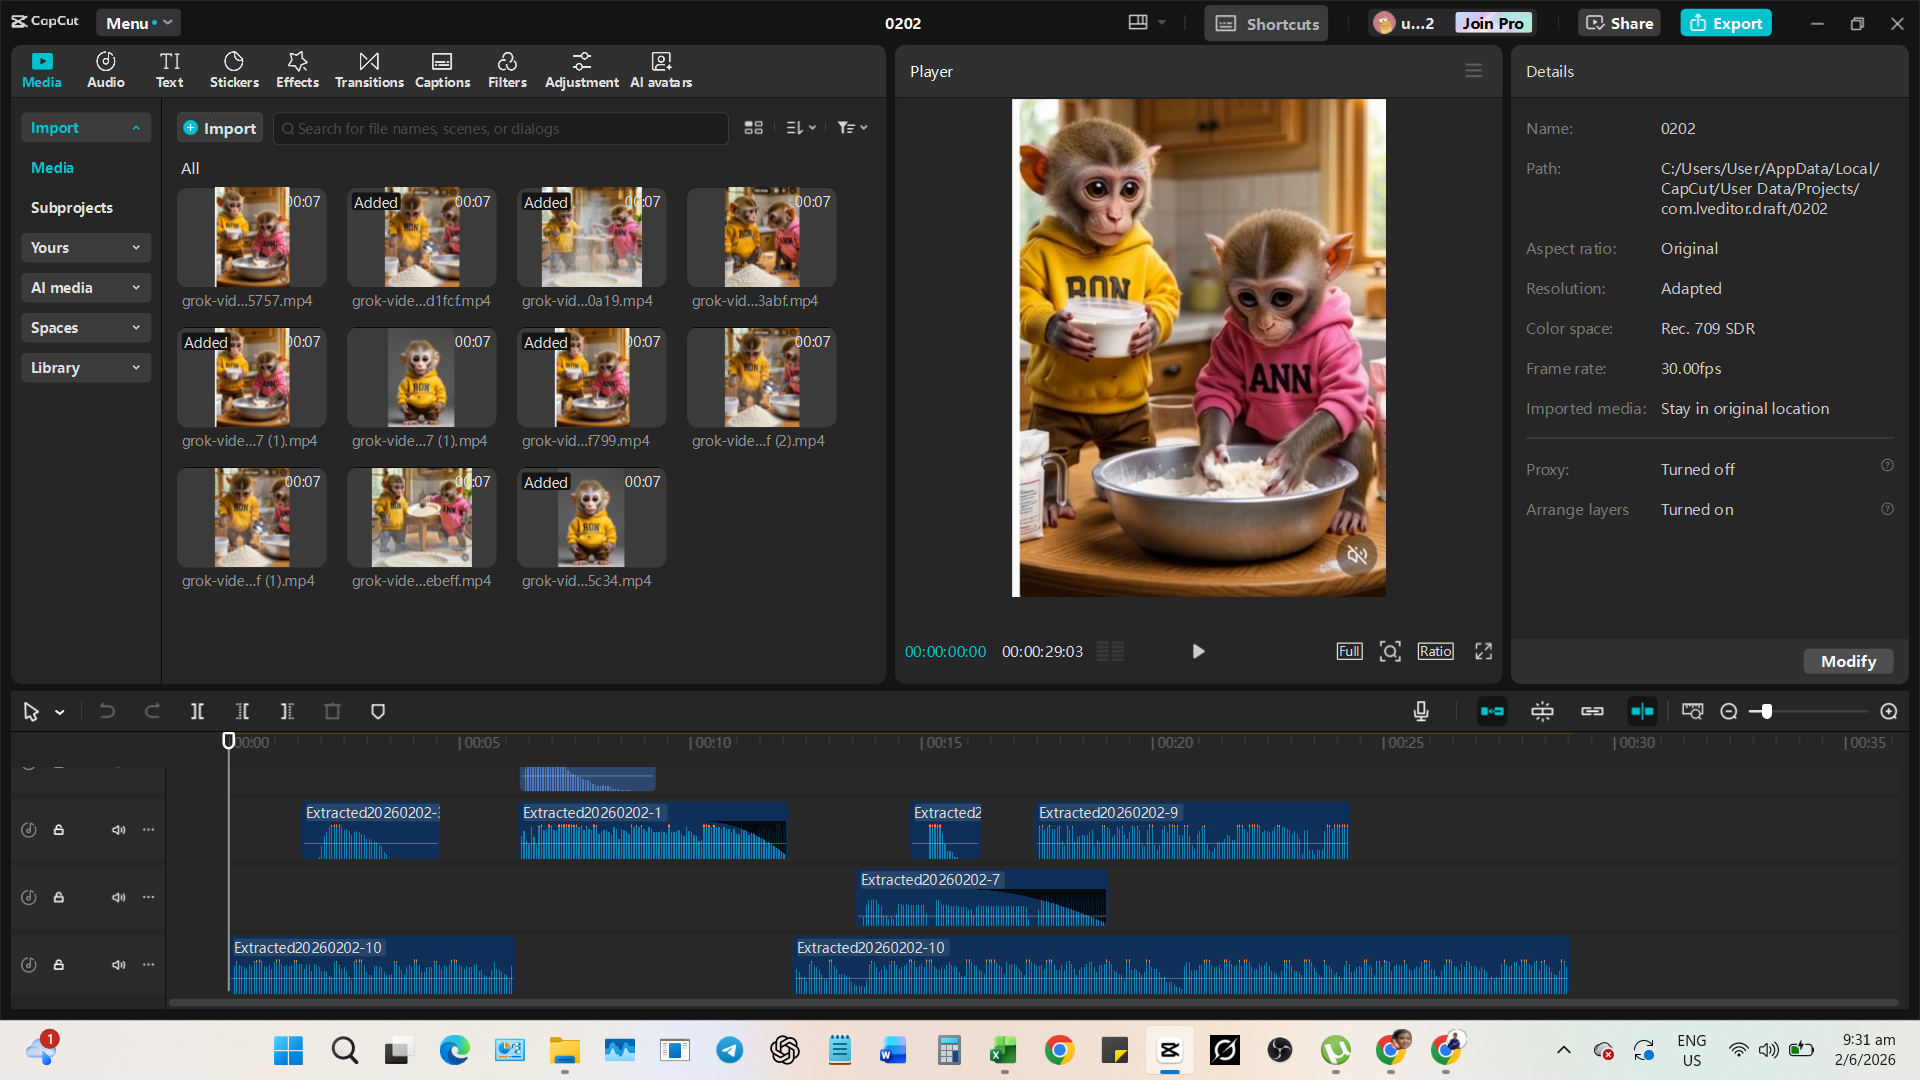Click the Modify button in Details

pyautogui.click(x=1847, y=661)
